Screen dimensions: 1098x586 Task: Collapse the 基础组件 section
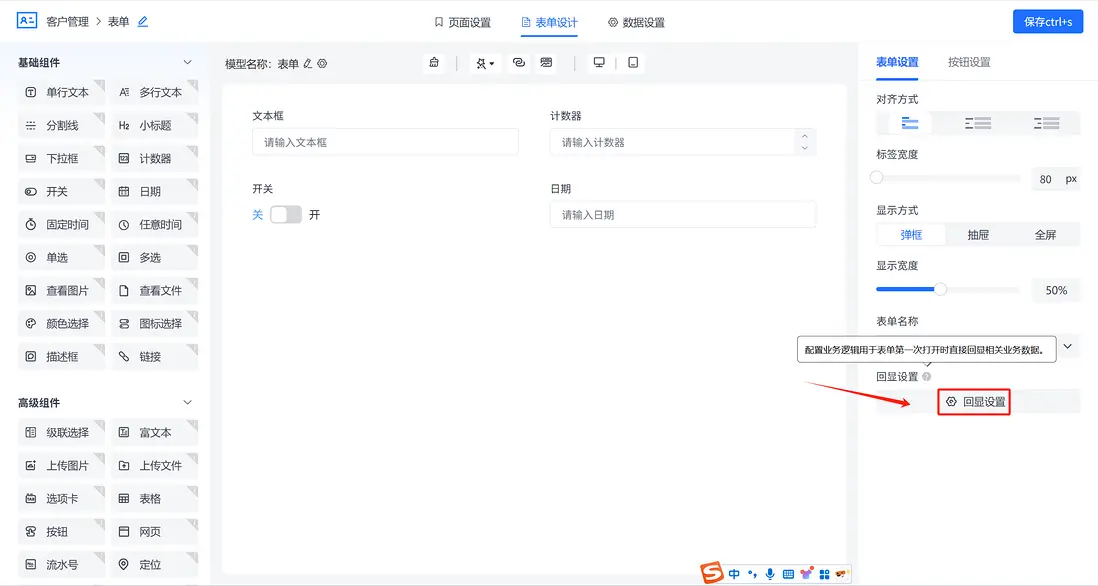pos(188,61)
